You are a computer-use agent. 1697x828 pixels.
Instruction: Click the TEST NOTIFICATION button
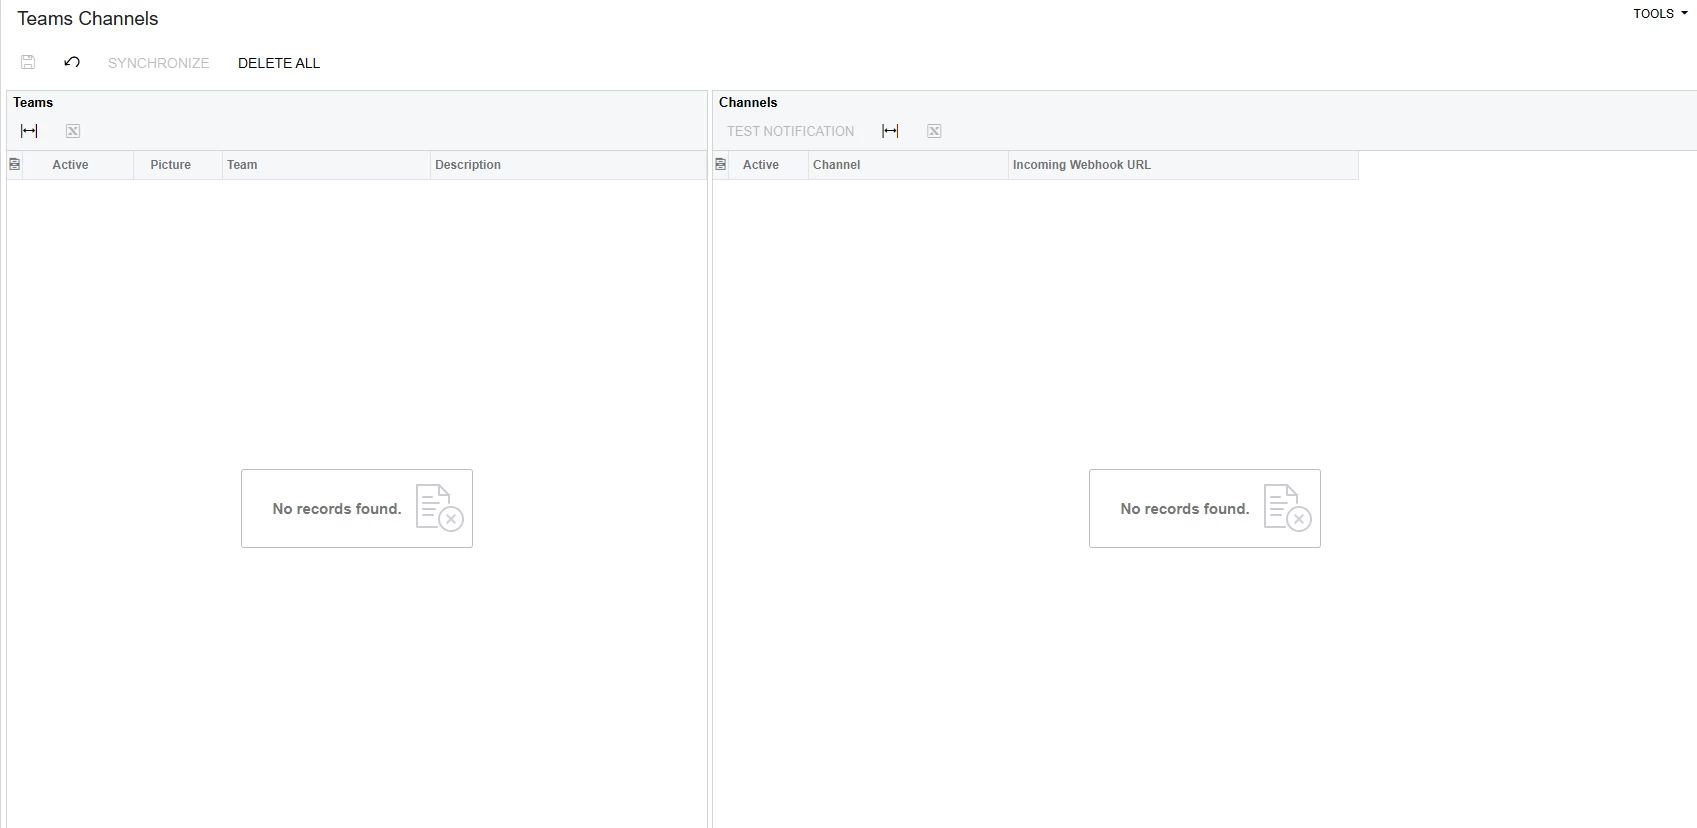pyautogui.click(x=790, y=131)
